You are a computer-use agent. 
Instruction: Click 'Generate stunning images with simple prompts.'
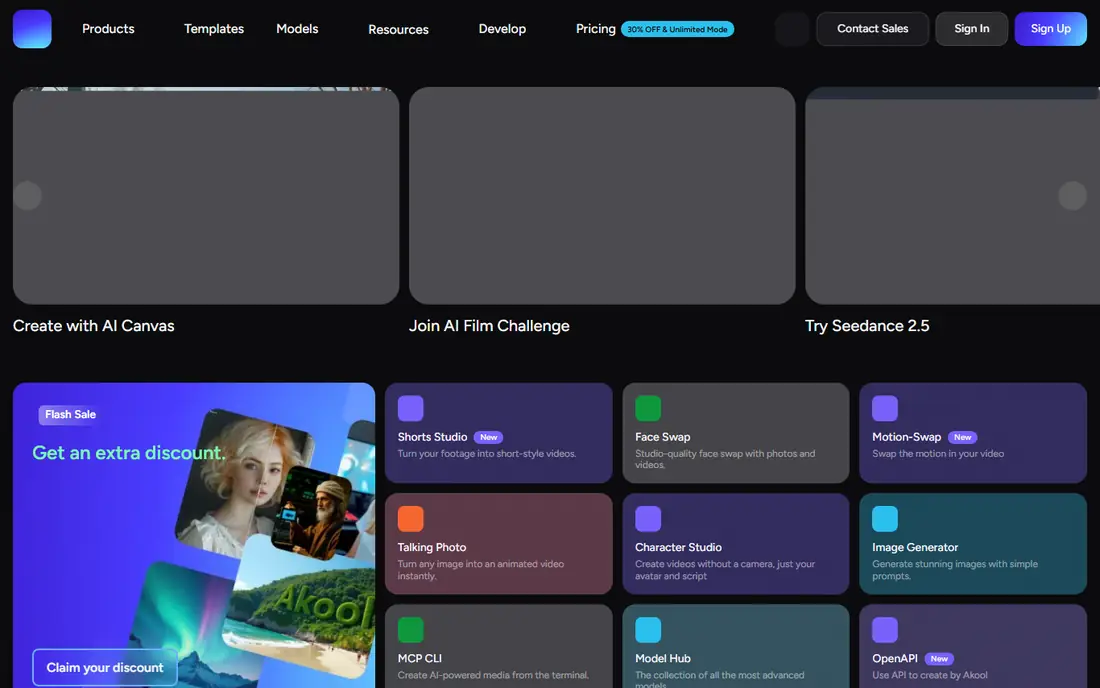tap(955, 570)
